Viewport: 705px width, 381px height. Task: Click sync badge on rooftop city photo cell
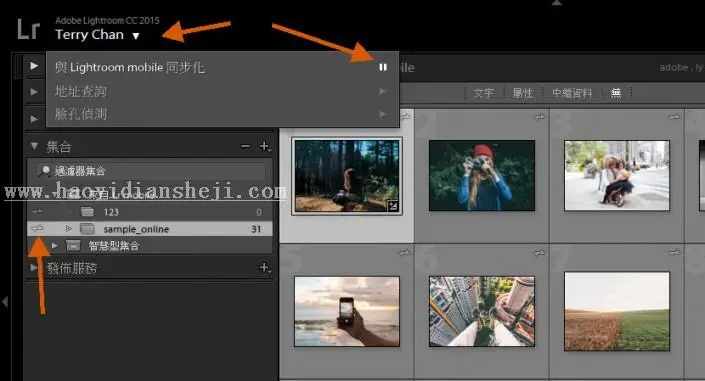(539, 253)
